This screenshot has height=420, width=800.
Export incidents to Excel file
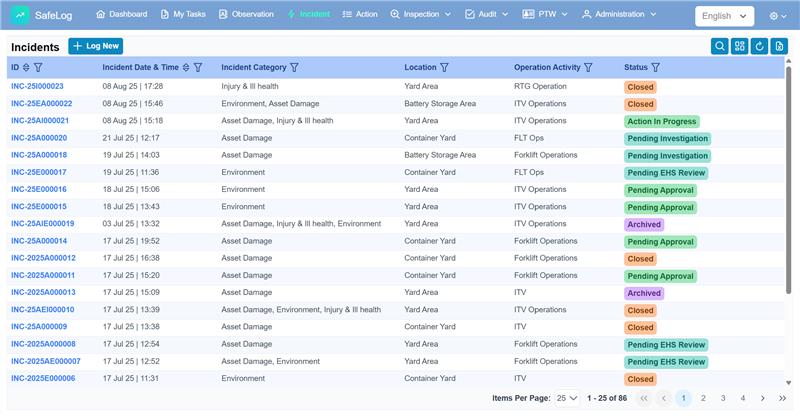tap(779, 46)
